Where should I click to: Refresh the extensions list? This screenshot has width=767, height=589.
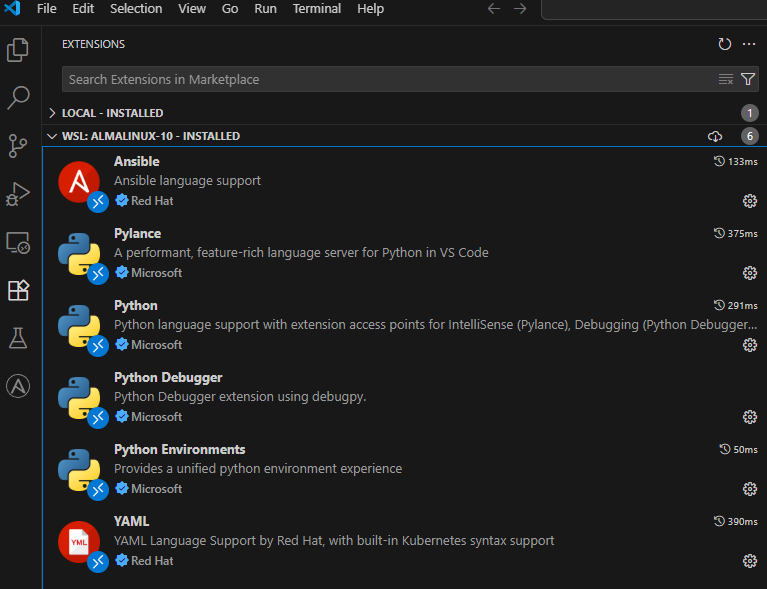click(x=724, y=44)
